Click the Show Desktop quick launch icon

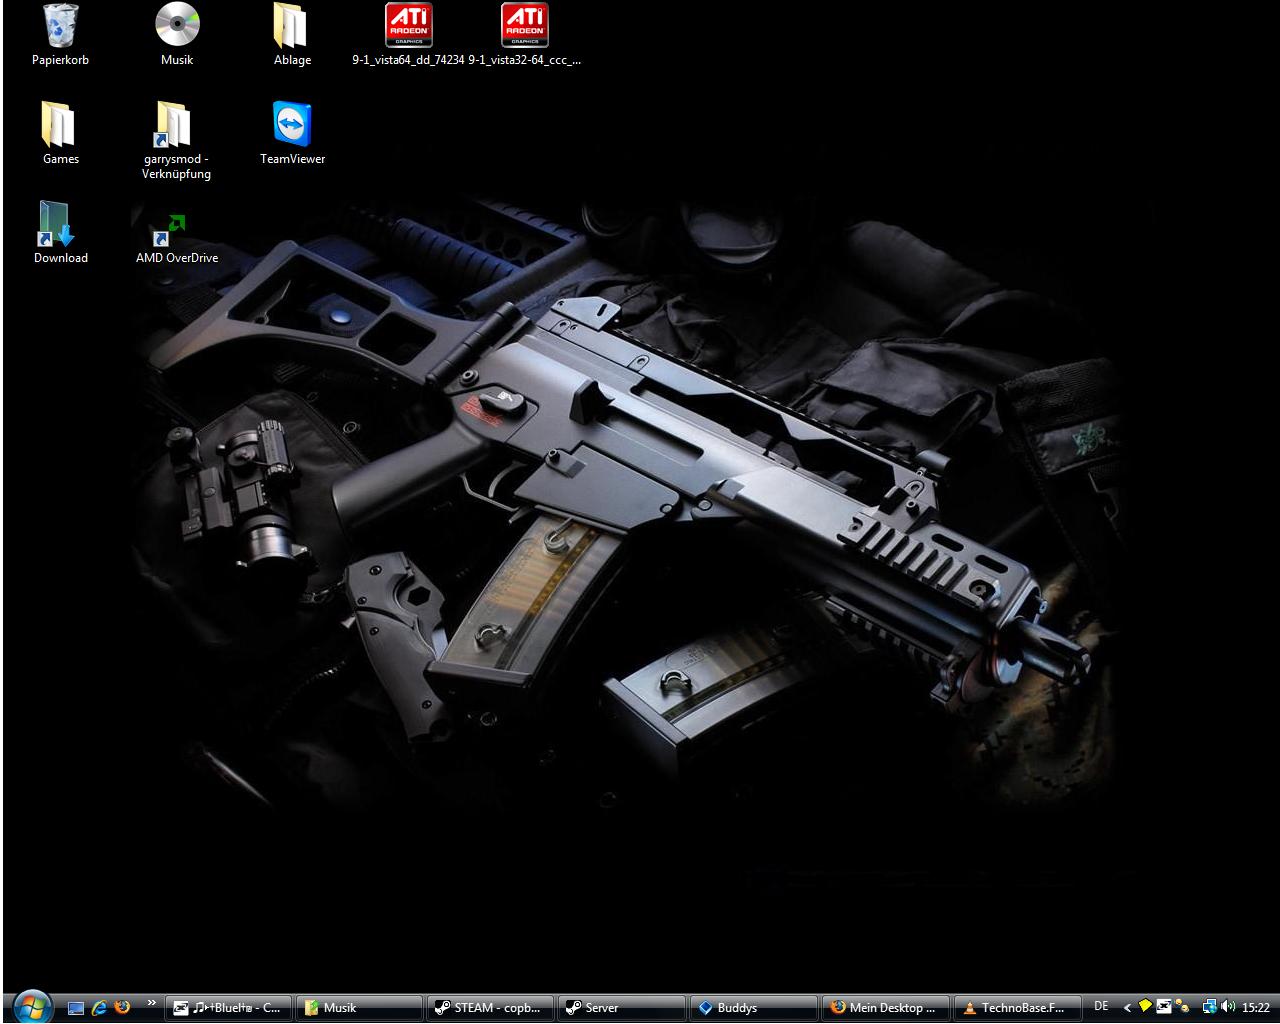76,1008
